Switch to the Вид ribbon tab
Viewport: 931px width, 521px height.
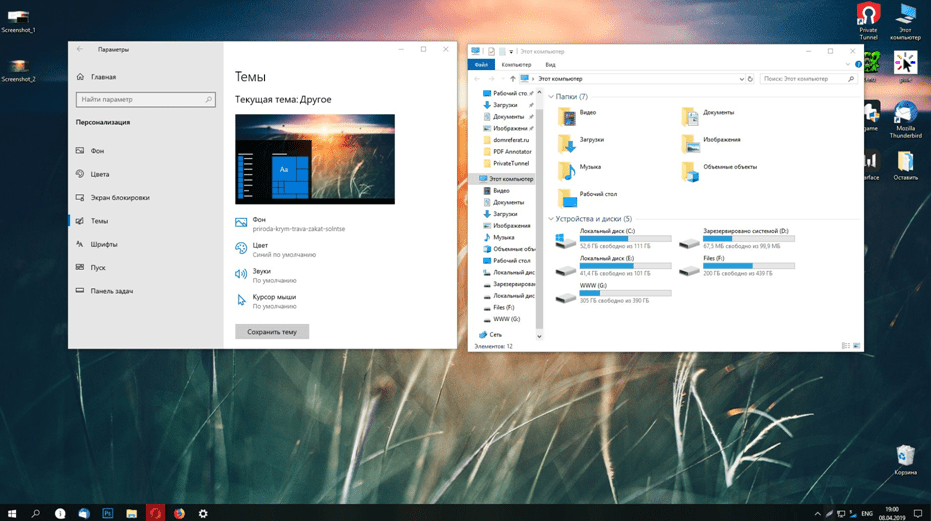550,65
